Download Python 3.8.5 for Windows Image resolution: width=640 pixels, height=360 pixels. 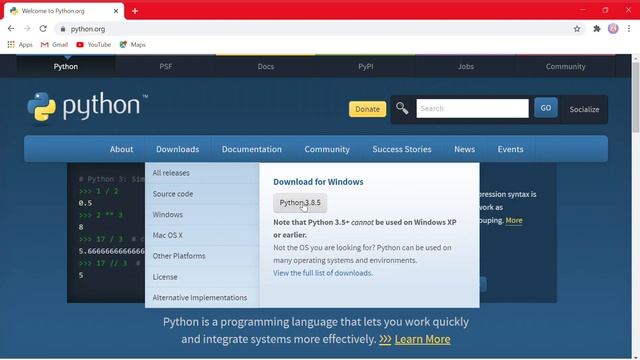pos(300,203)
